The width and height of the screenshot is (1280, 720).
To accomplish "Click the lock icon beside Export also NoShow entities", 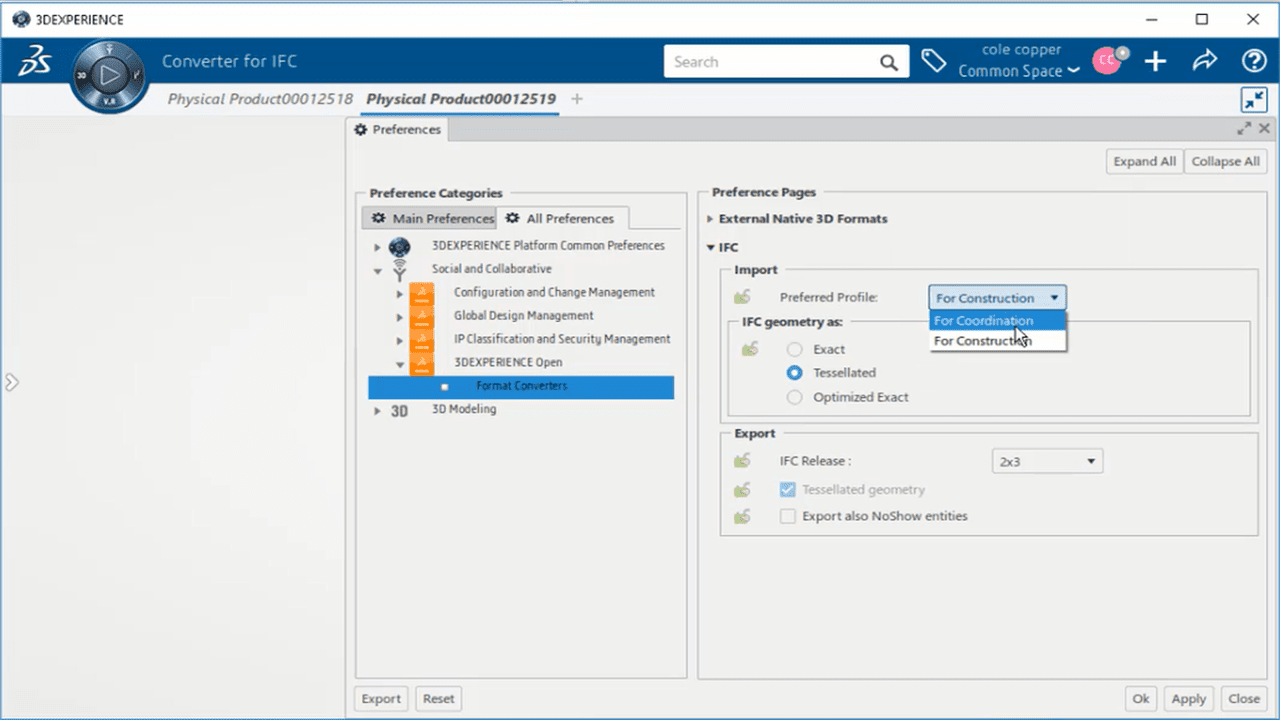I will click(742, 516).
